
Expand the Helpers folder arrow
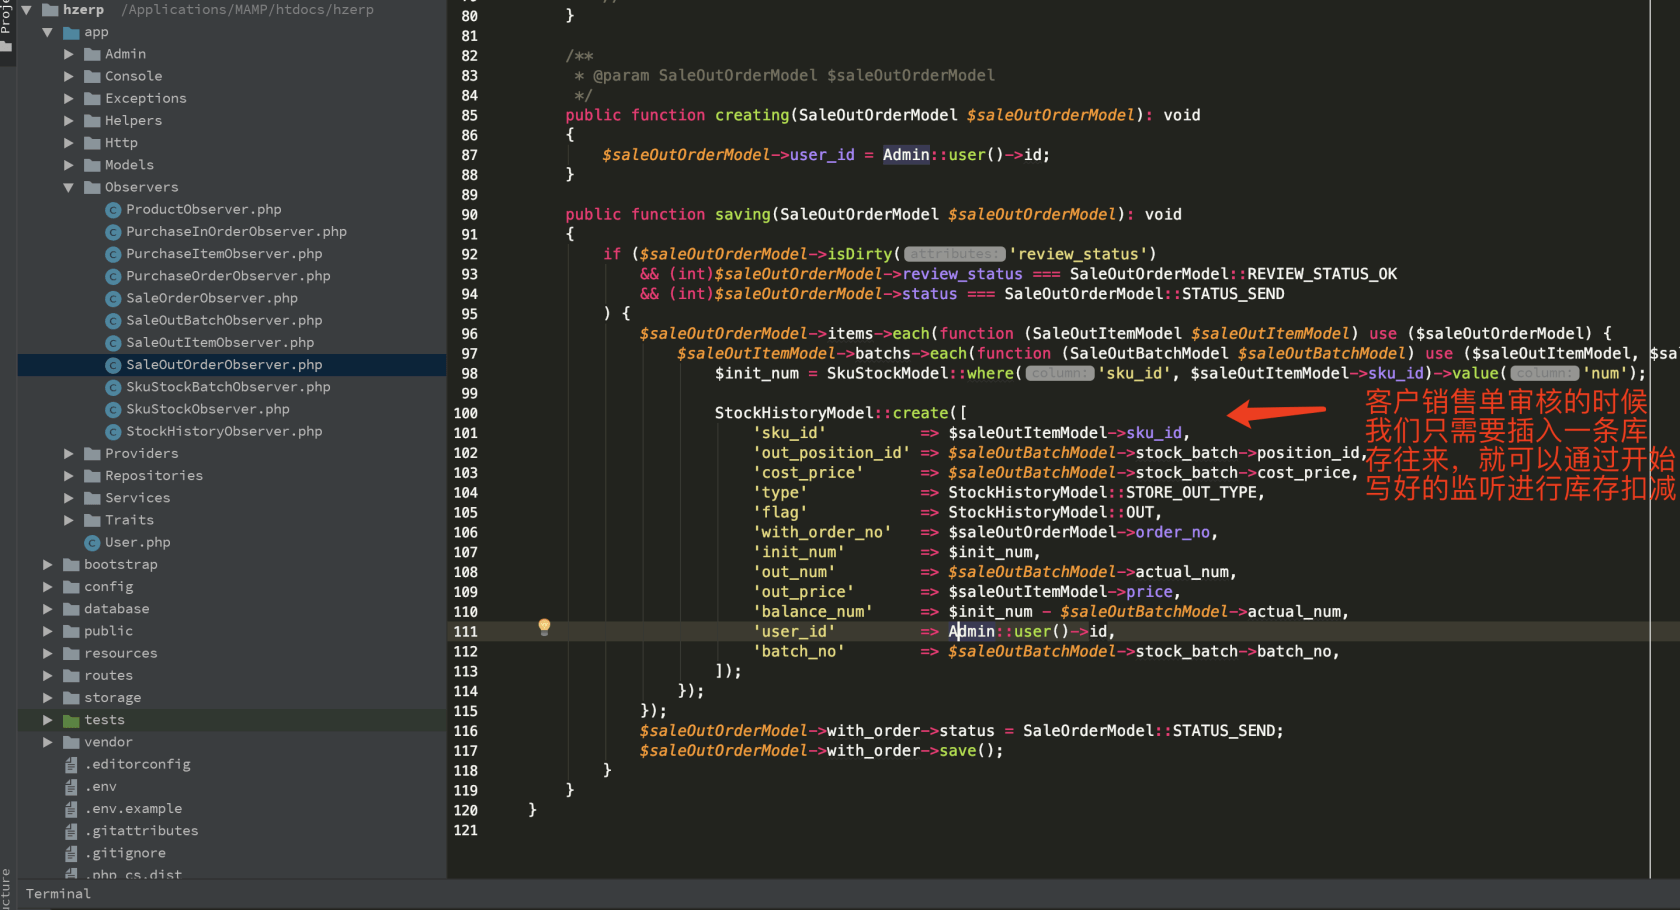click(69, 121)
